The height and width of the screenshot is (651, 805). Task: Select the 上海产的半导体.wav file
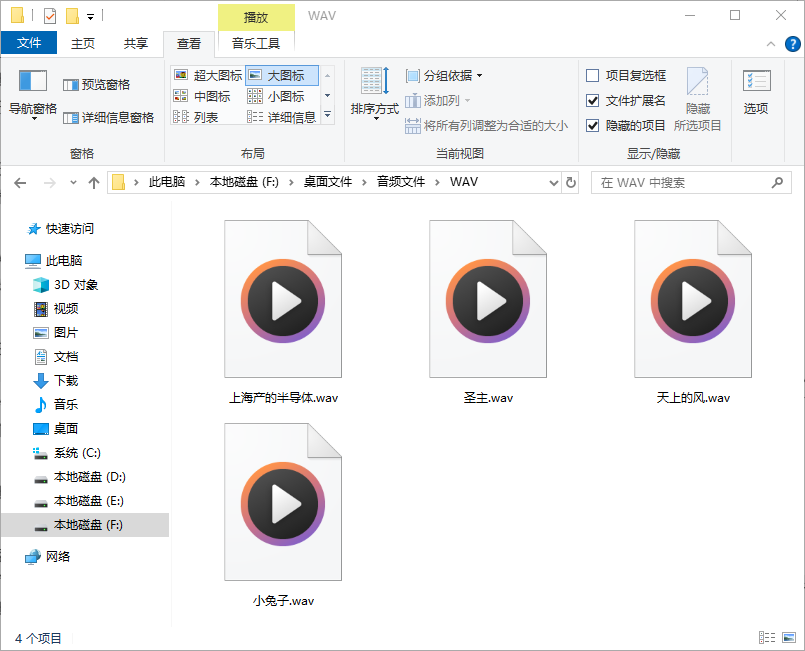tap(283, 313)
